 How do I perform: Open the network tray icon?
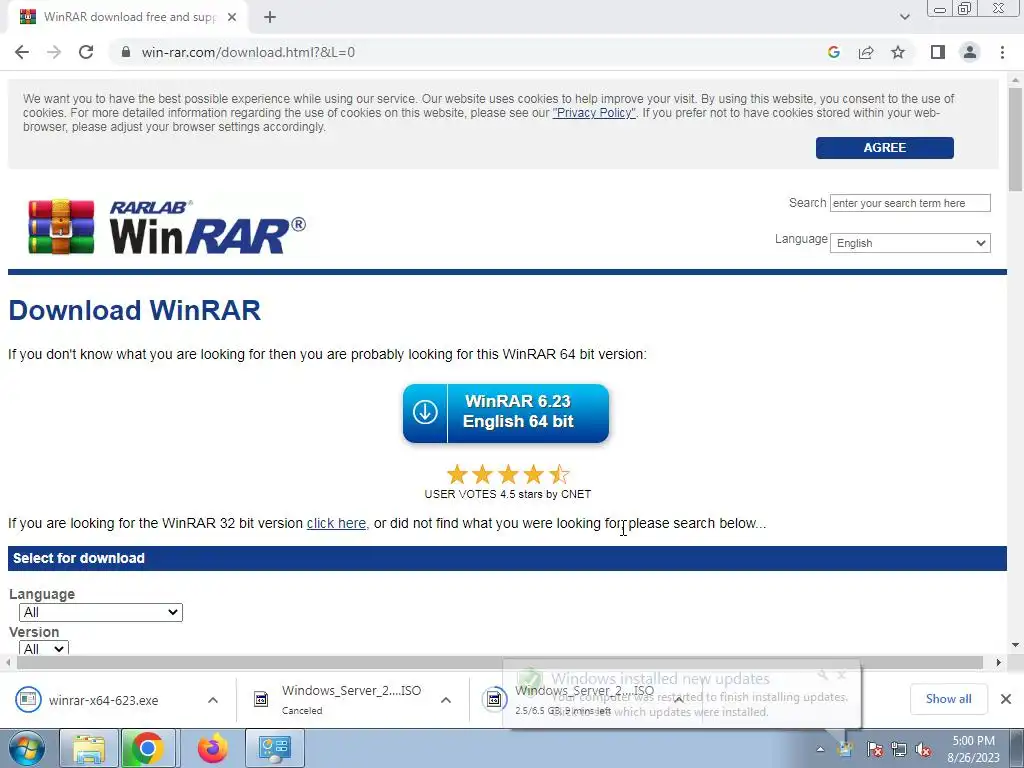pyautogui.click(x=899, y=749)
